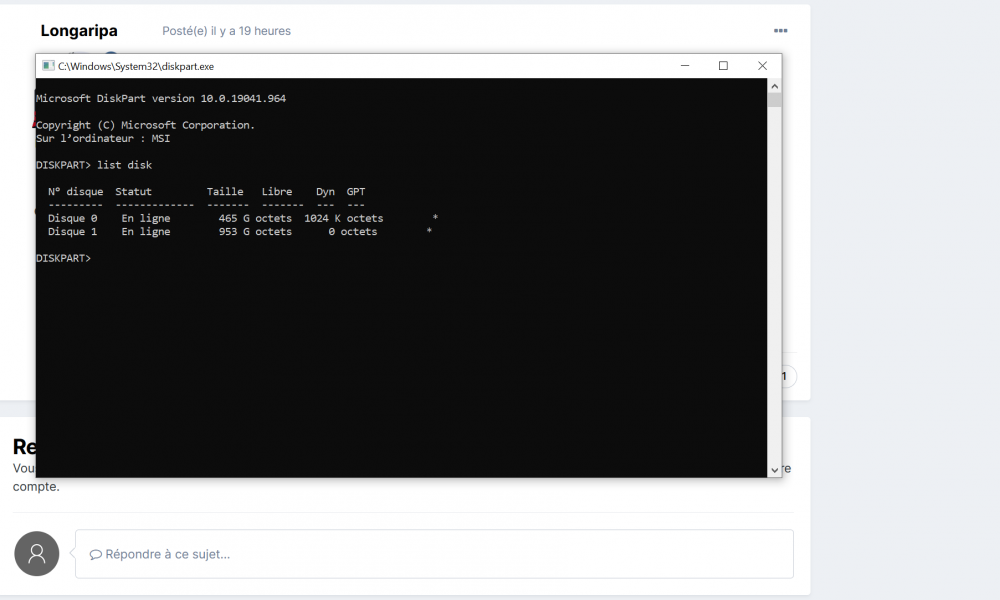Viewport: 1000px width, 600px height.
Task: Maximize the diskpart.exe window
Action: click(x=723, y=66)
